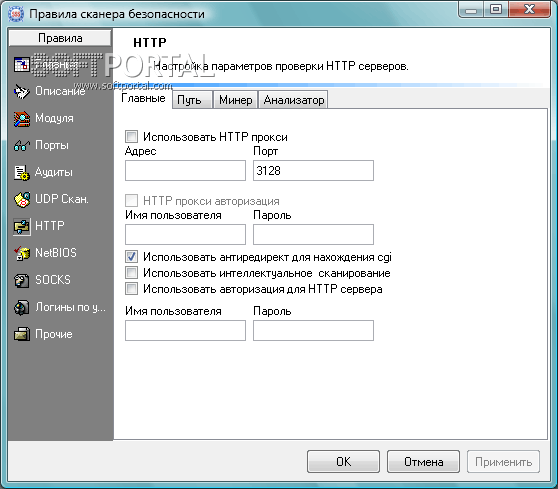Select the SOCKS icon
The image size is (558, 489).
(22, 280)
